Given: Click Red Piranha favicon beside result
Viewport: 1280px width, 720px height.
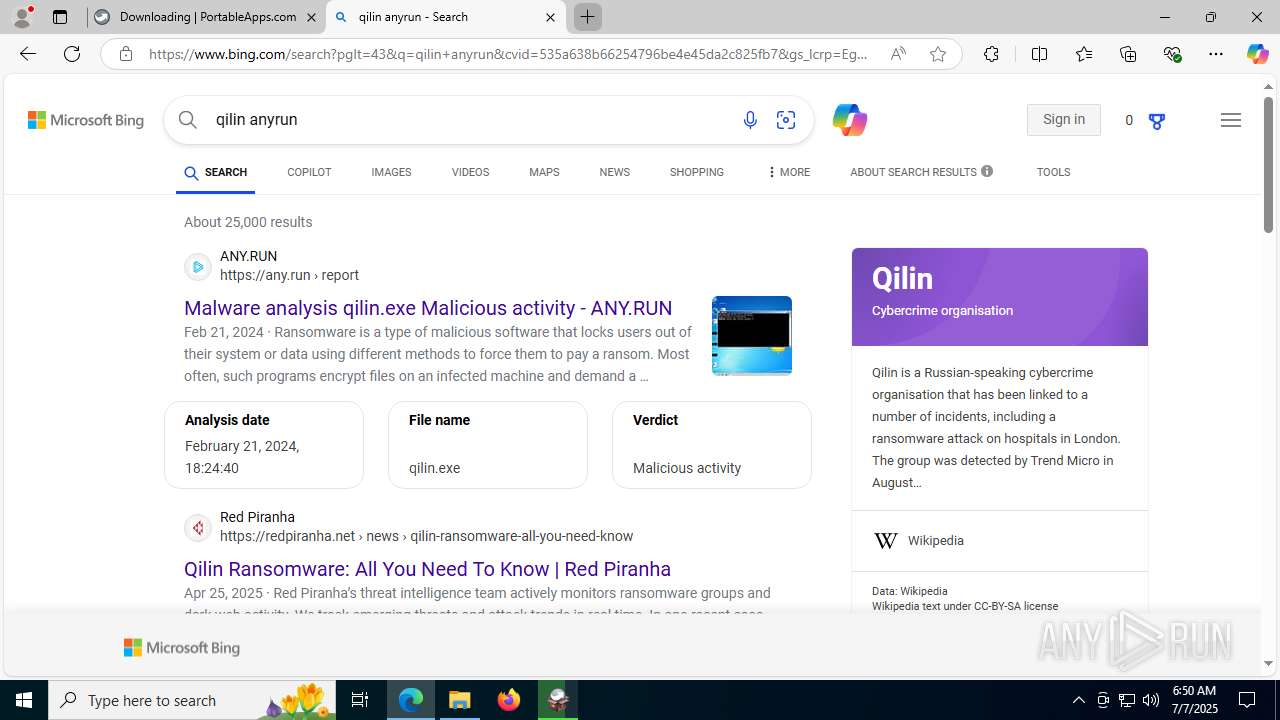Looking at the screenshot, I should coord(198,528).
